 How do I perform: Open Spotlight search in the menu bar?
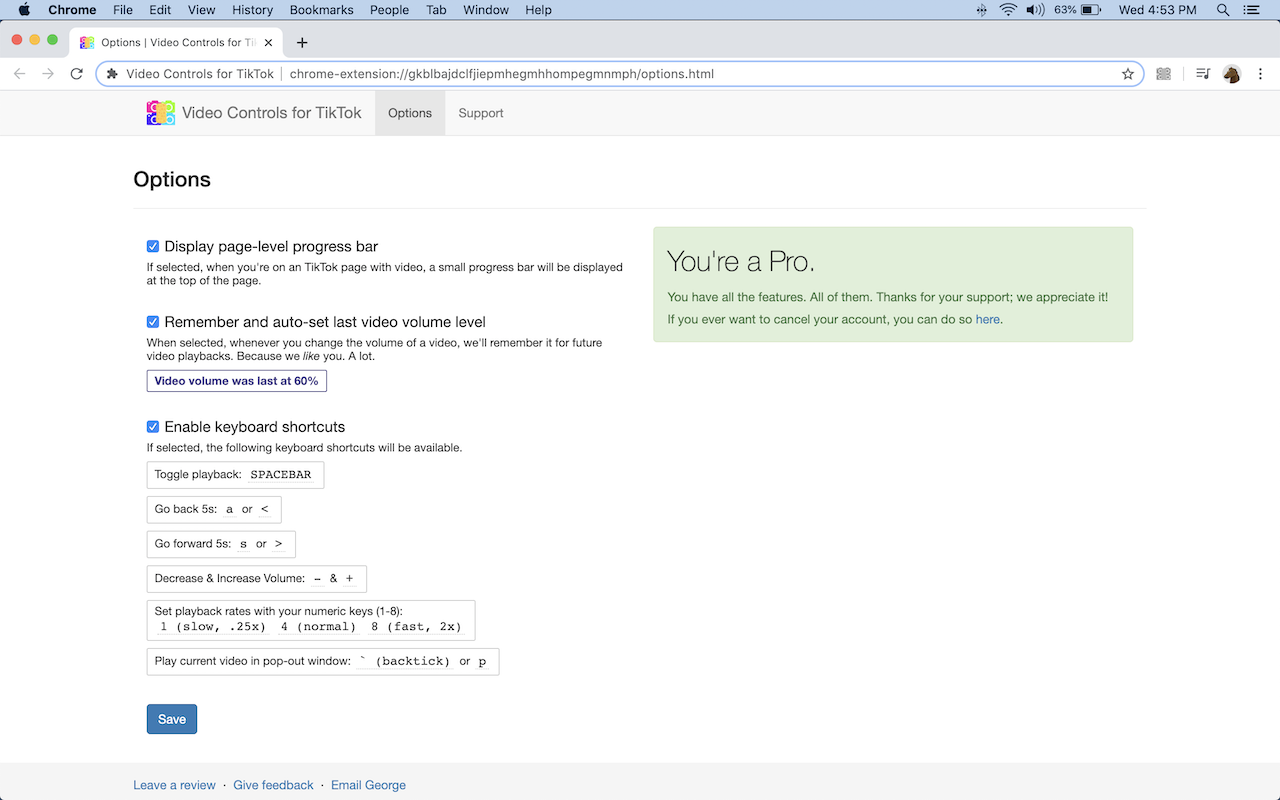click(x=1223, y=10)
